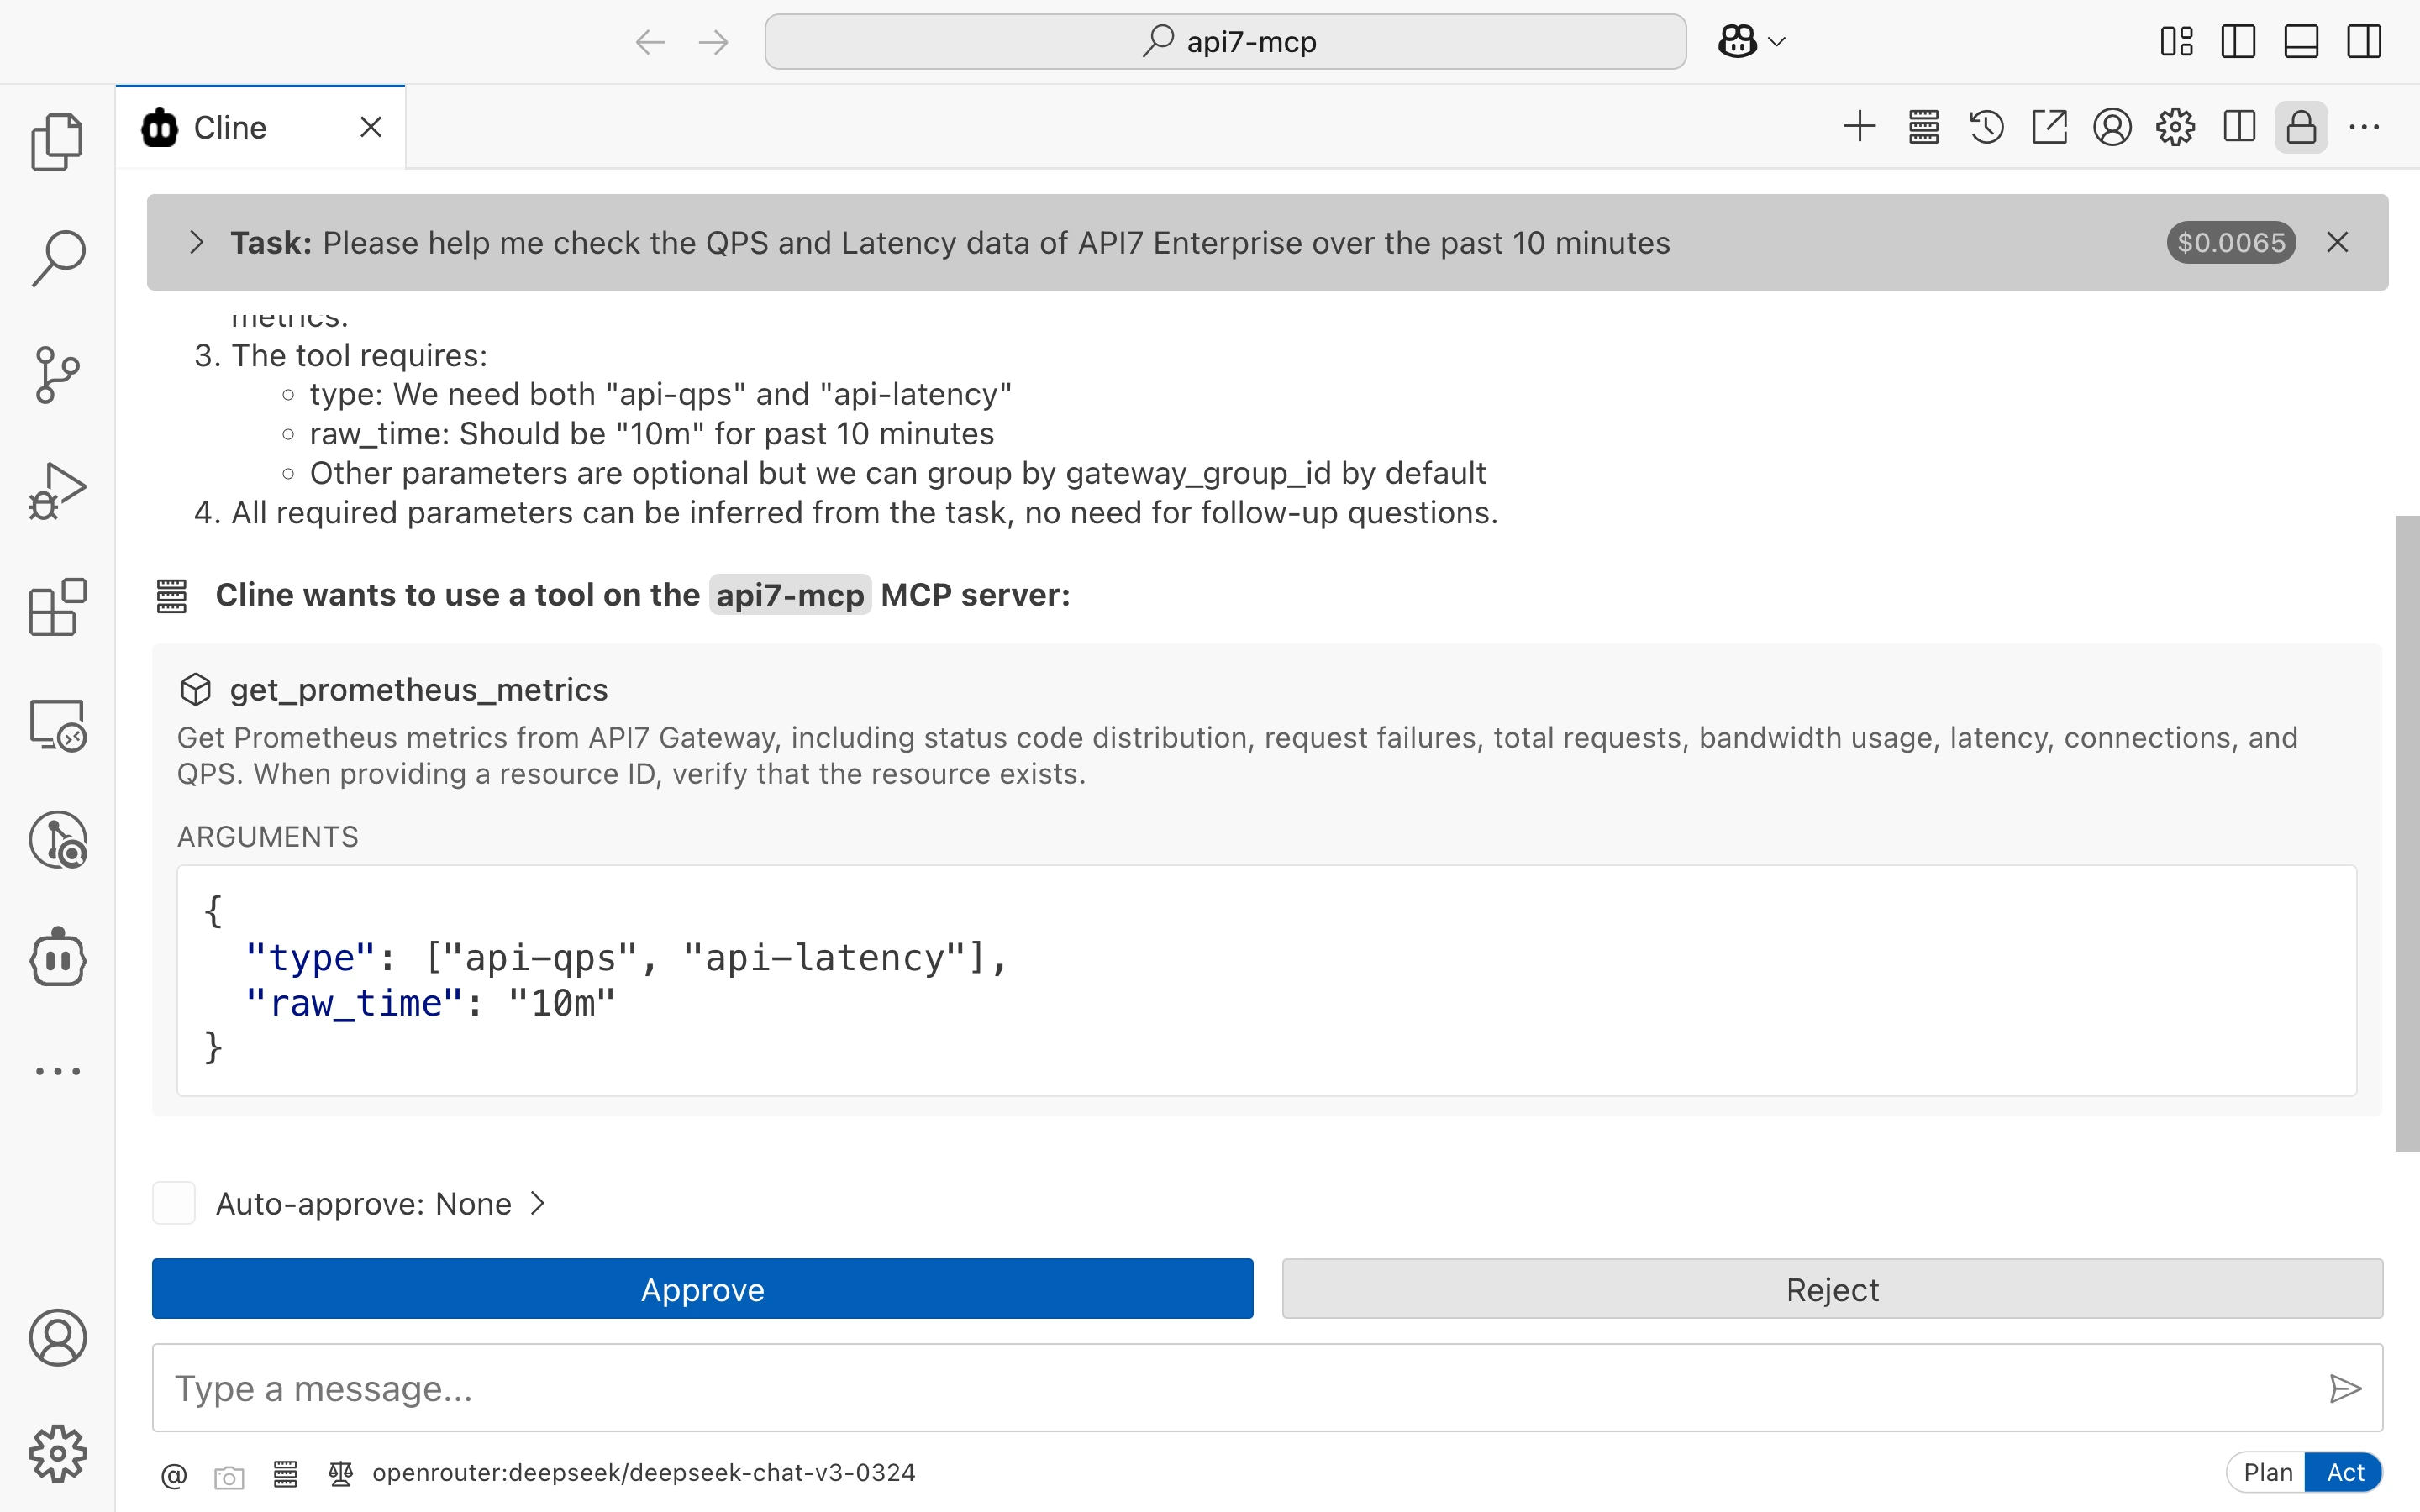Select the Cline tab
This screenshot has height=1512, width=2420.
click(x=260, y=127)
